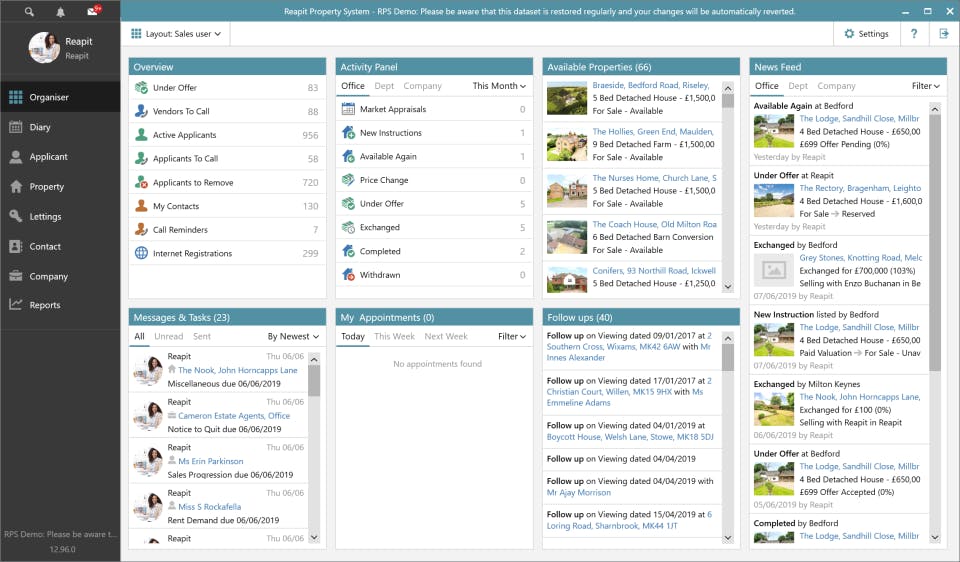Image resolution: width=960 pixels, height=562 pixels.
Task: Open Ms Erin Parkinson task link
Action: (x=211, y=461)
